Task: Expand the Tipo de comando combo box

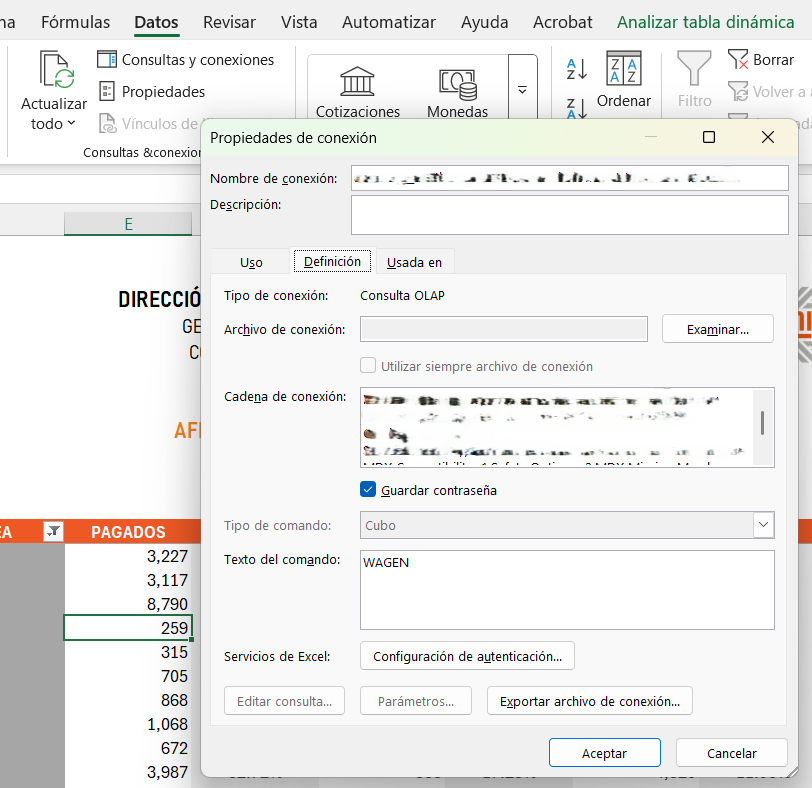Action: [764, 525]
